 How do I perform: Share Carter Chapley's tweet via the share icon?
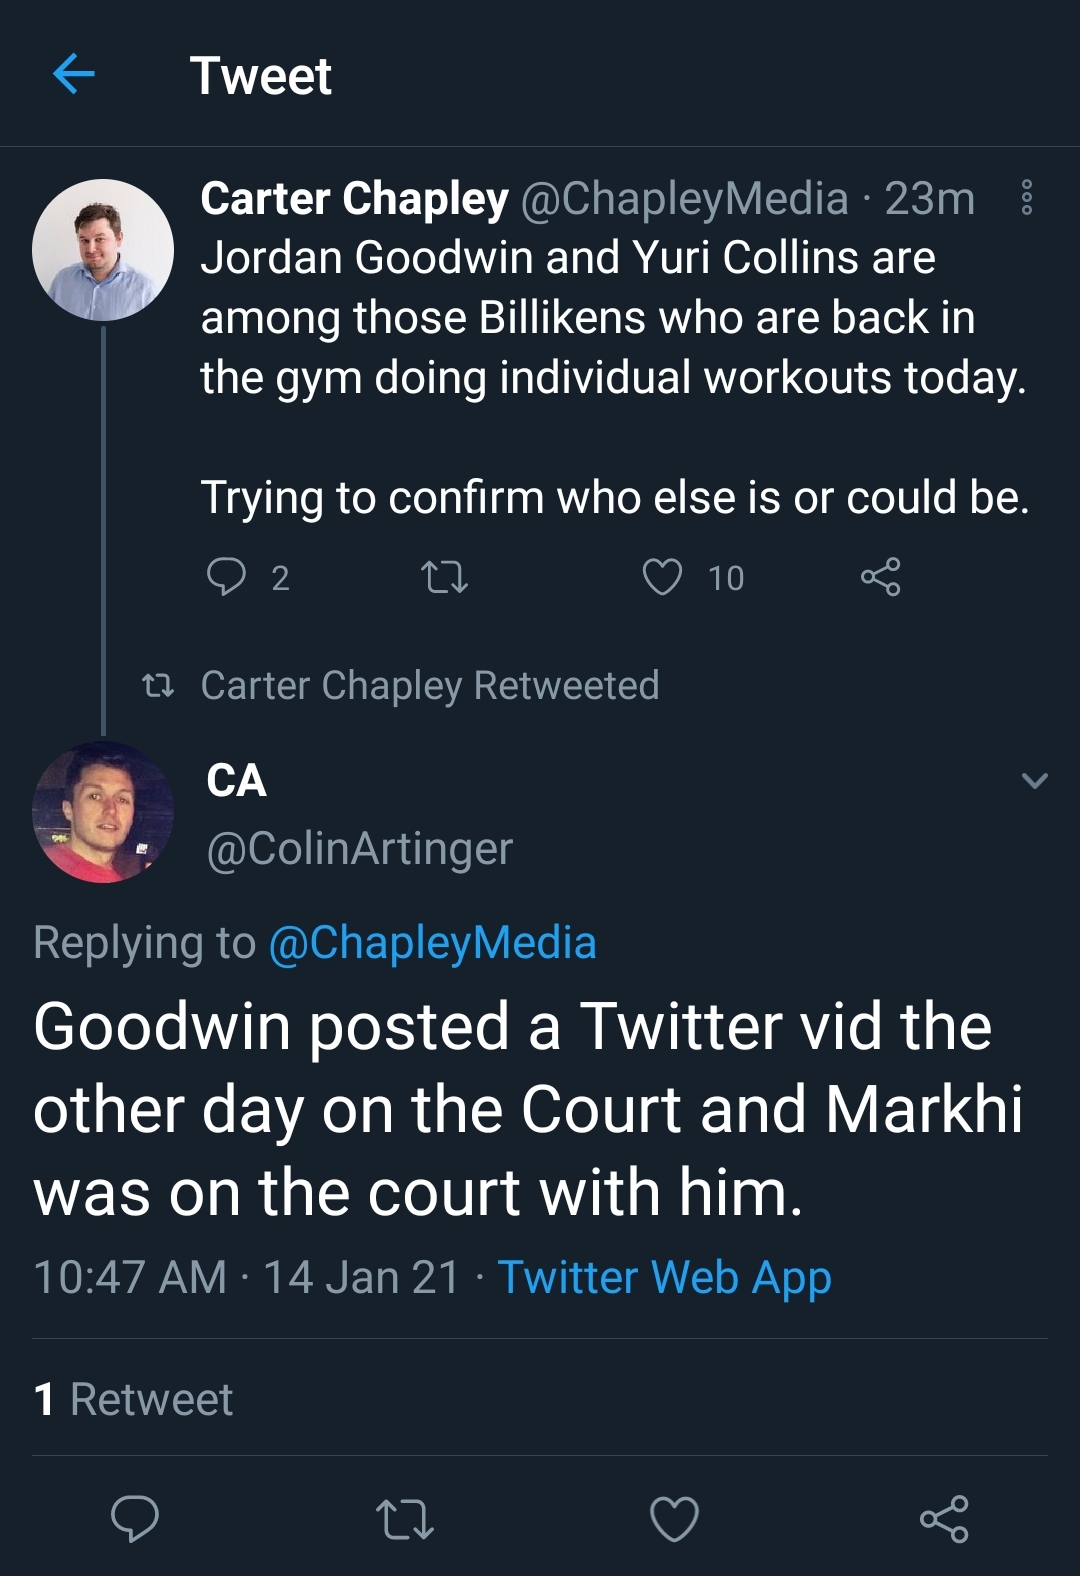click(880, 577)
